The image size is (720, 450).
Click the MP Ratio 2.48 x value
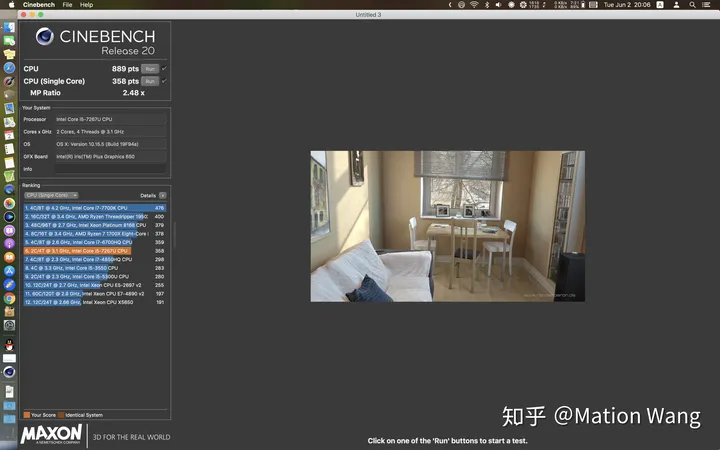pyautogui.click(x=134, y=93)
